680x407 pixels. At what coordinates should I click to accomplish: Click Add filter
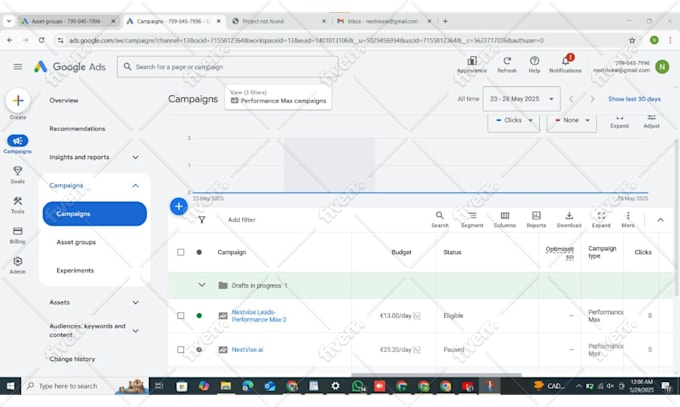coord(242,220)
